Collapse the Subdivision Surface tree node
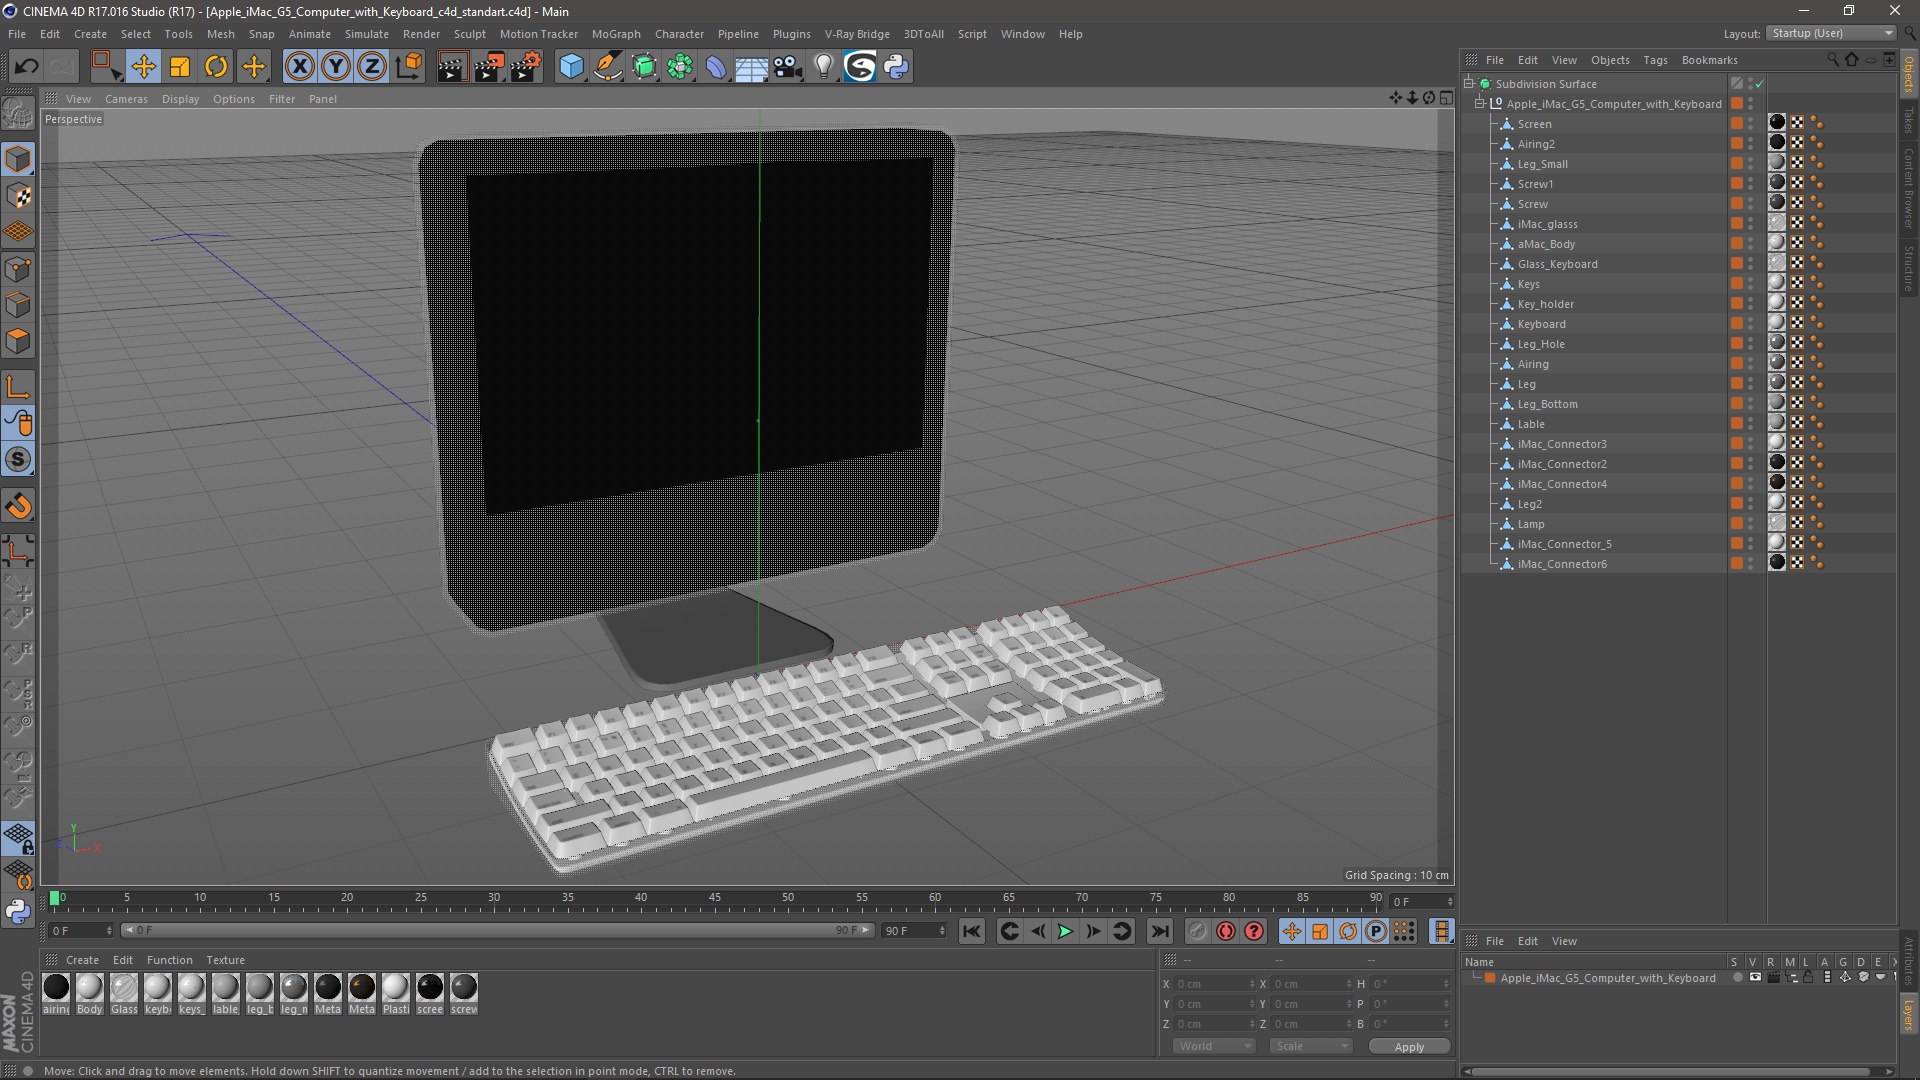This screenshot has height=1080, width=1920. tap(1469, 84)
